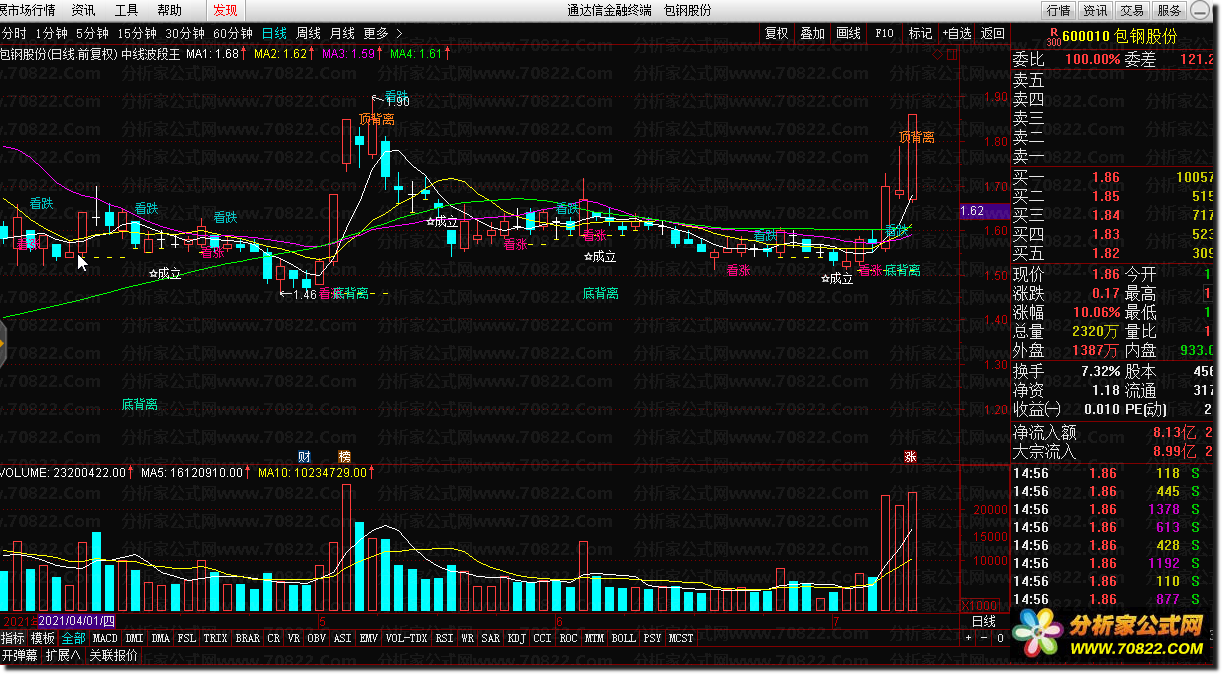This screenshot has height=674, width=1223.
Task: Select the BOLL indicator
Action: click(623, 638)
